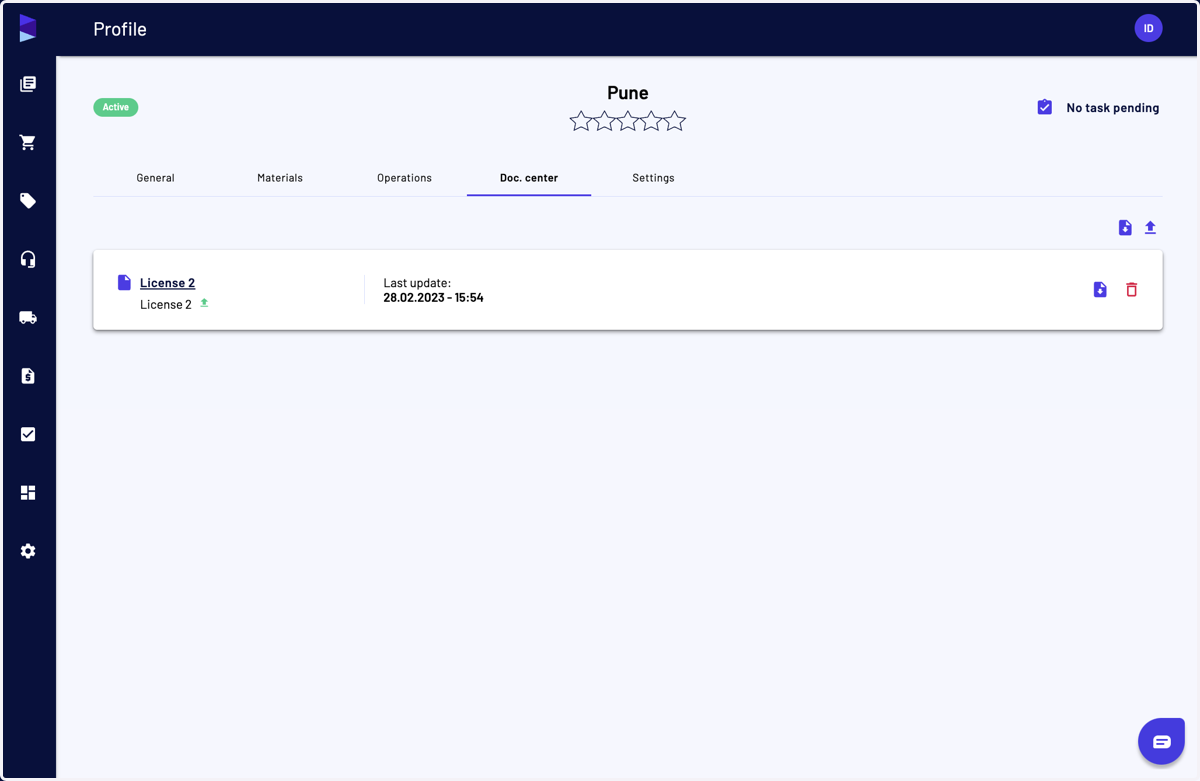
Task: Switch to the Materials tab
Action: (x=280, y=178)
